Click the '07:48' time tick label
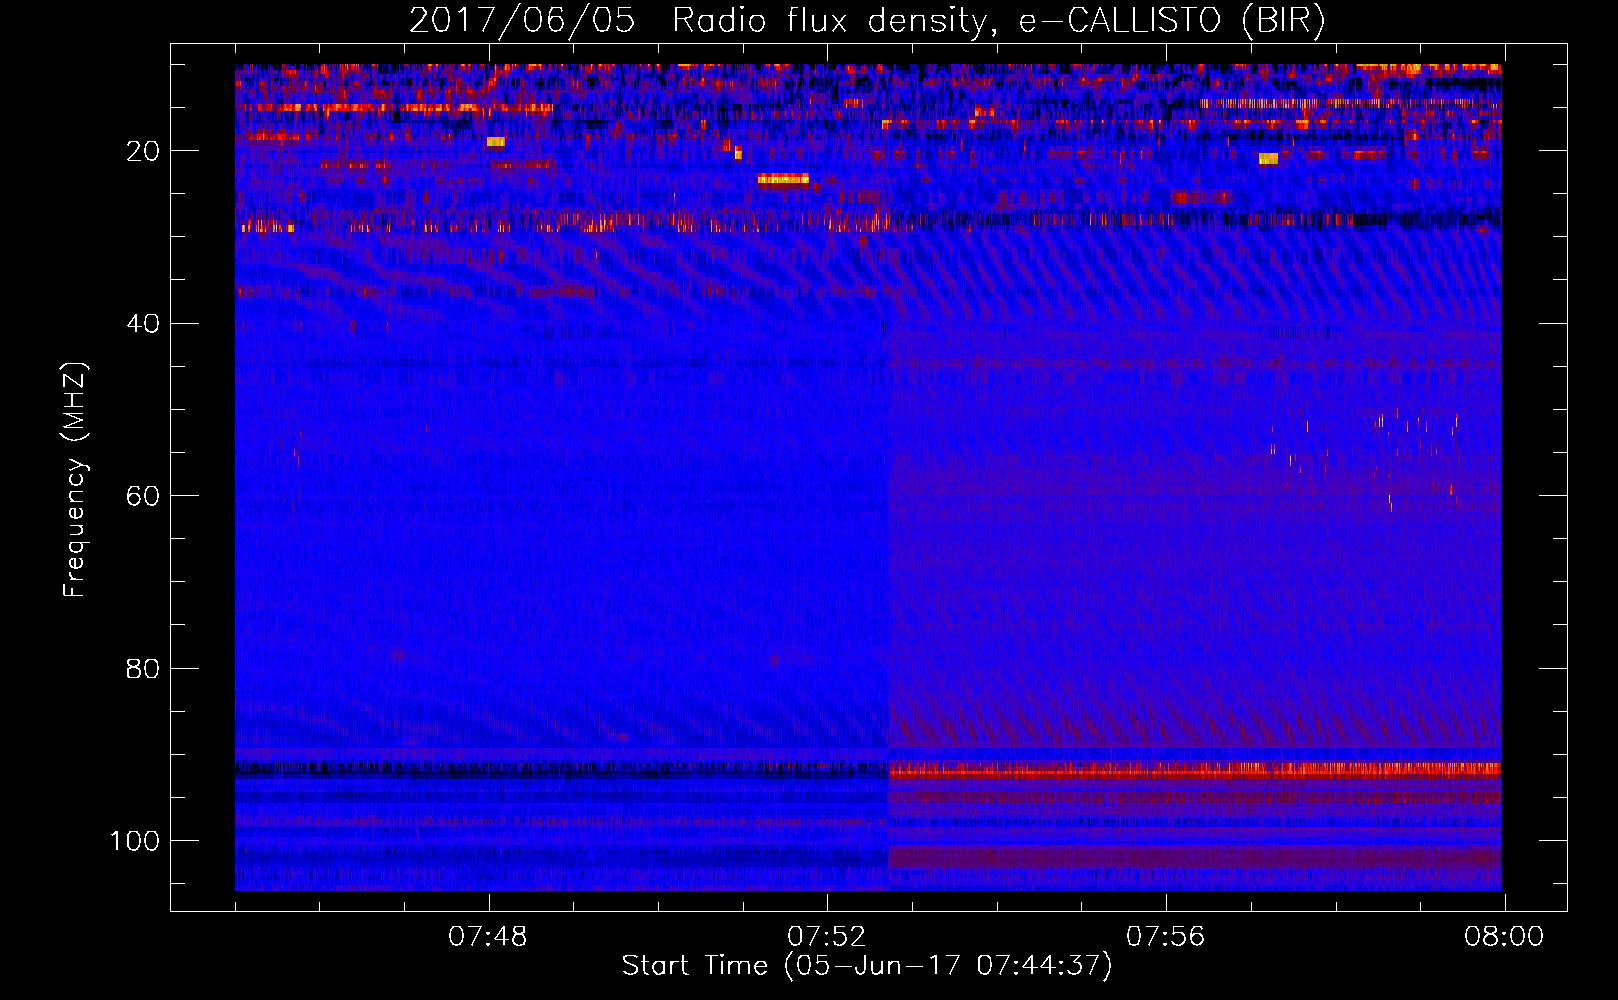Screen dimensions: 1618x1000 point(488,937)
